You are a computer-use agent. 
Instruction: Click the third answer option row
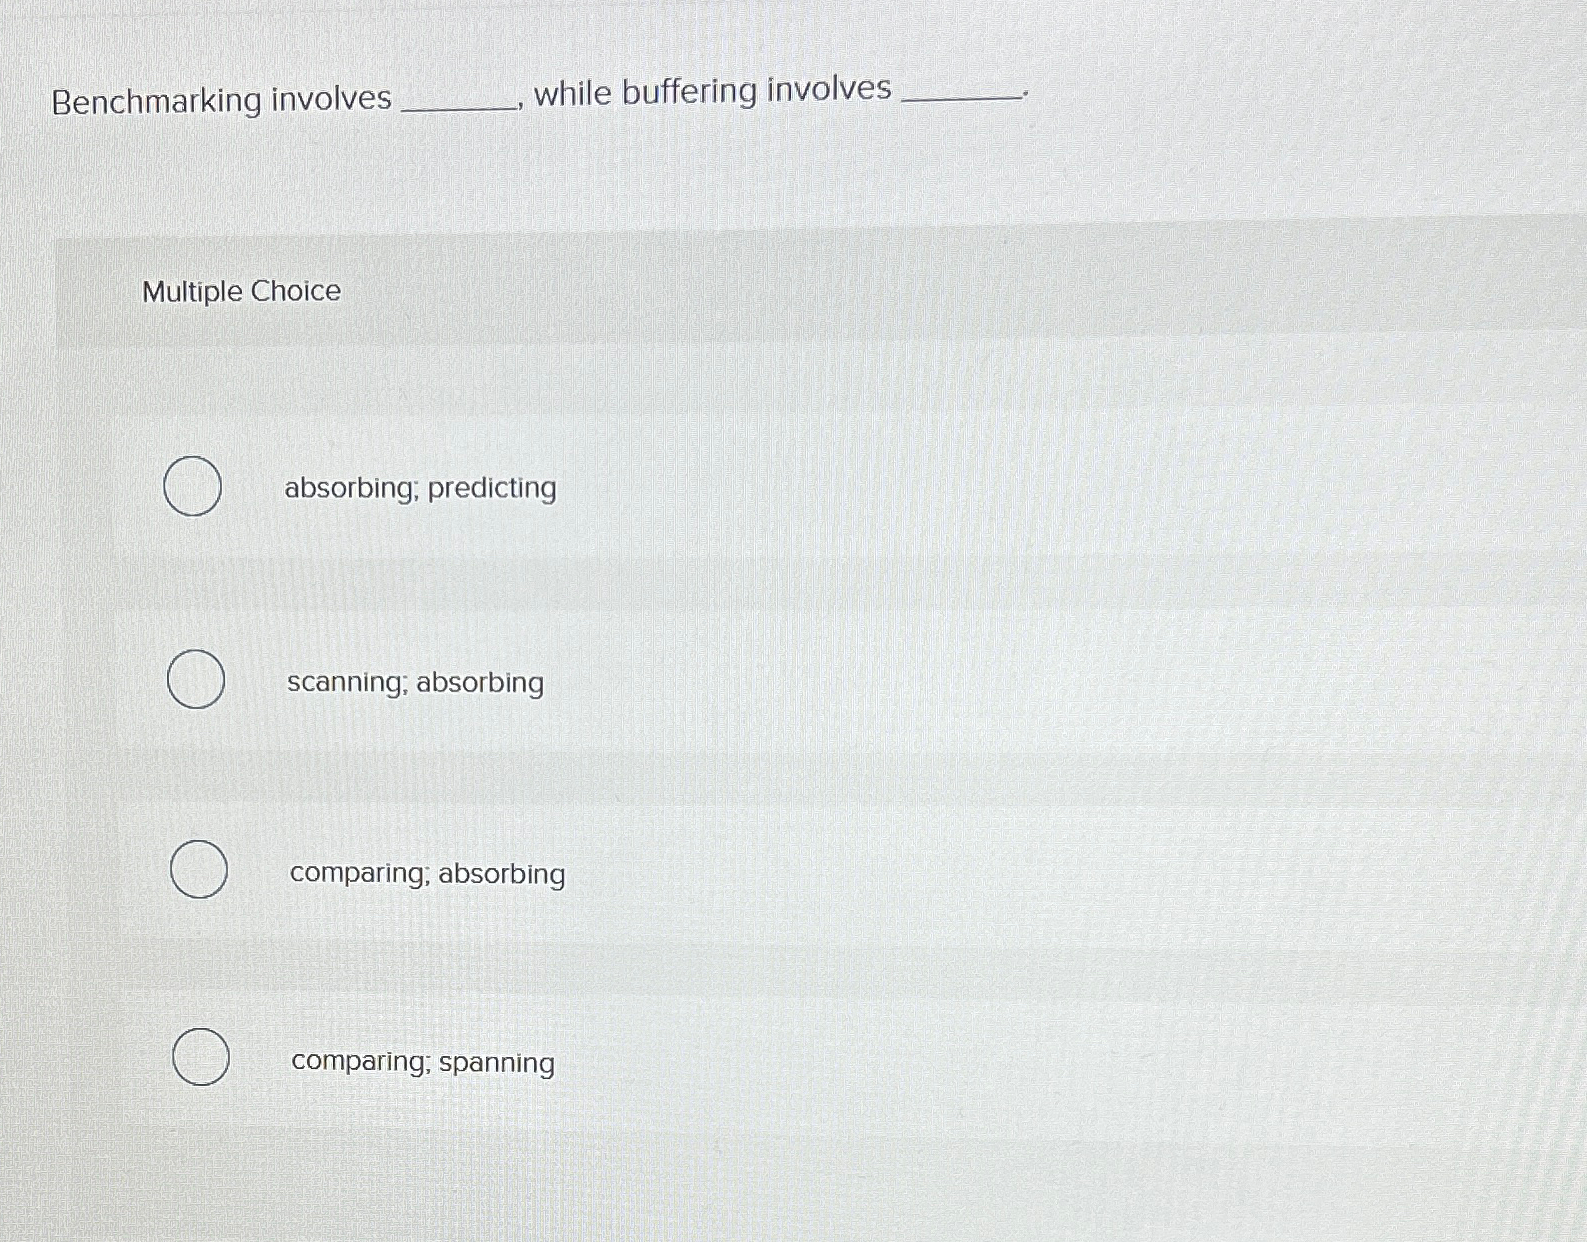pos(700,870)
